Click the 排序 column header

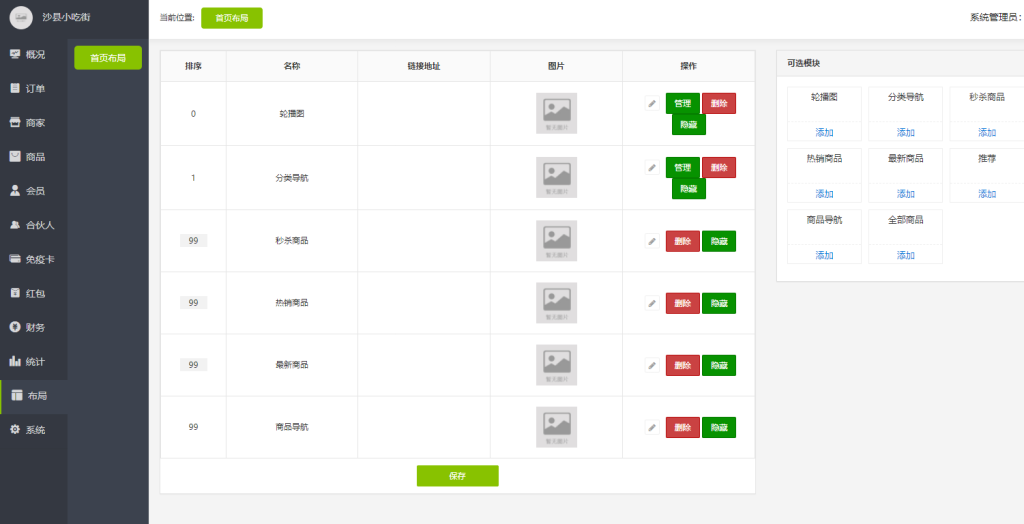[193, 66]
